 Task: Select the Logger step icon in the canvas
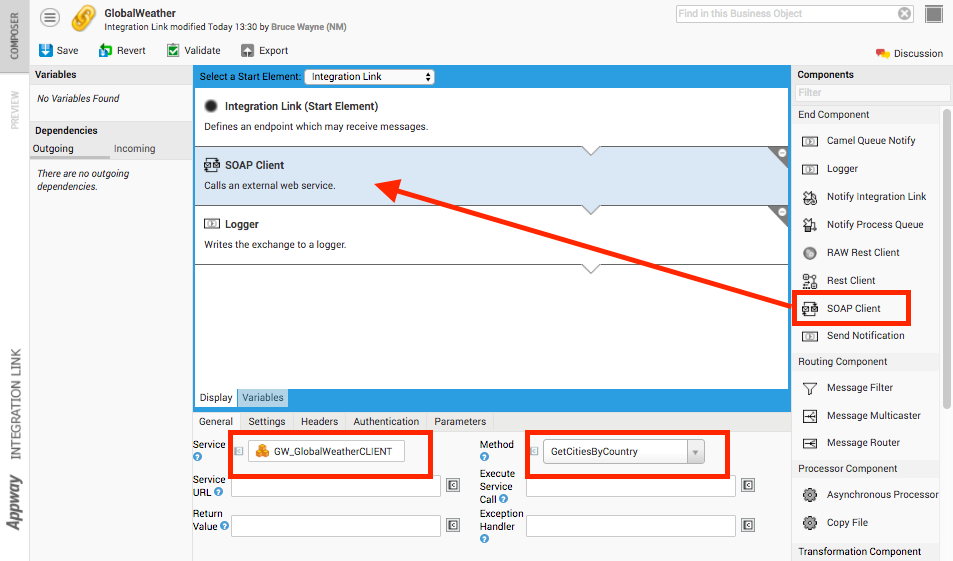point(212,224)
